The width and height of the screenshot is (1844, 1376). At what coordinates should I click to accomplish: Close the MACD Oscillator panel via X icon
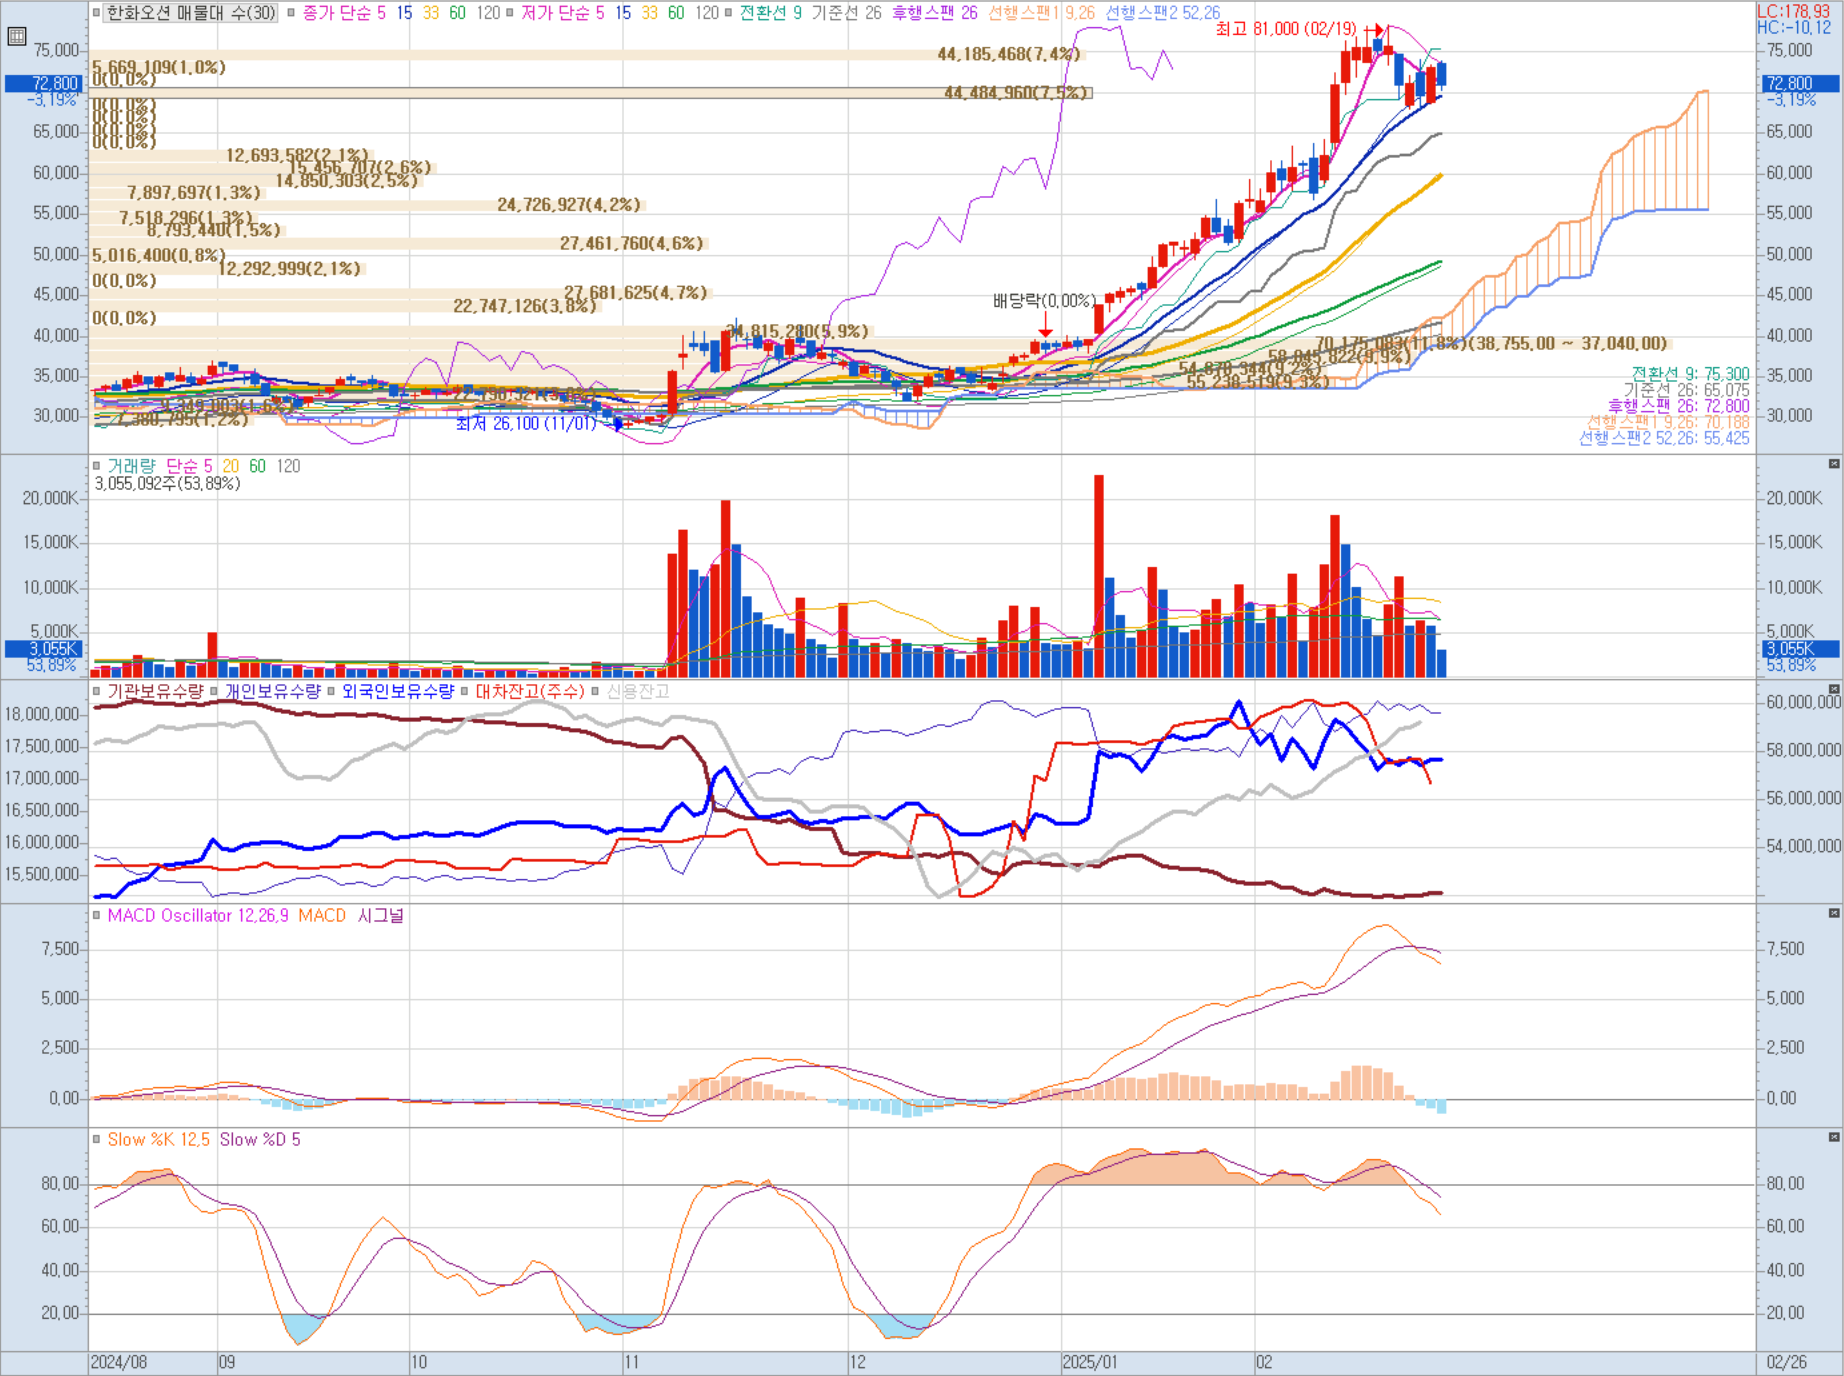tap(1833, 913)
